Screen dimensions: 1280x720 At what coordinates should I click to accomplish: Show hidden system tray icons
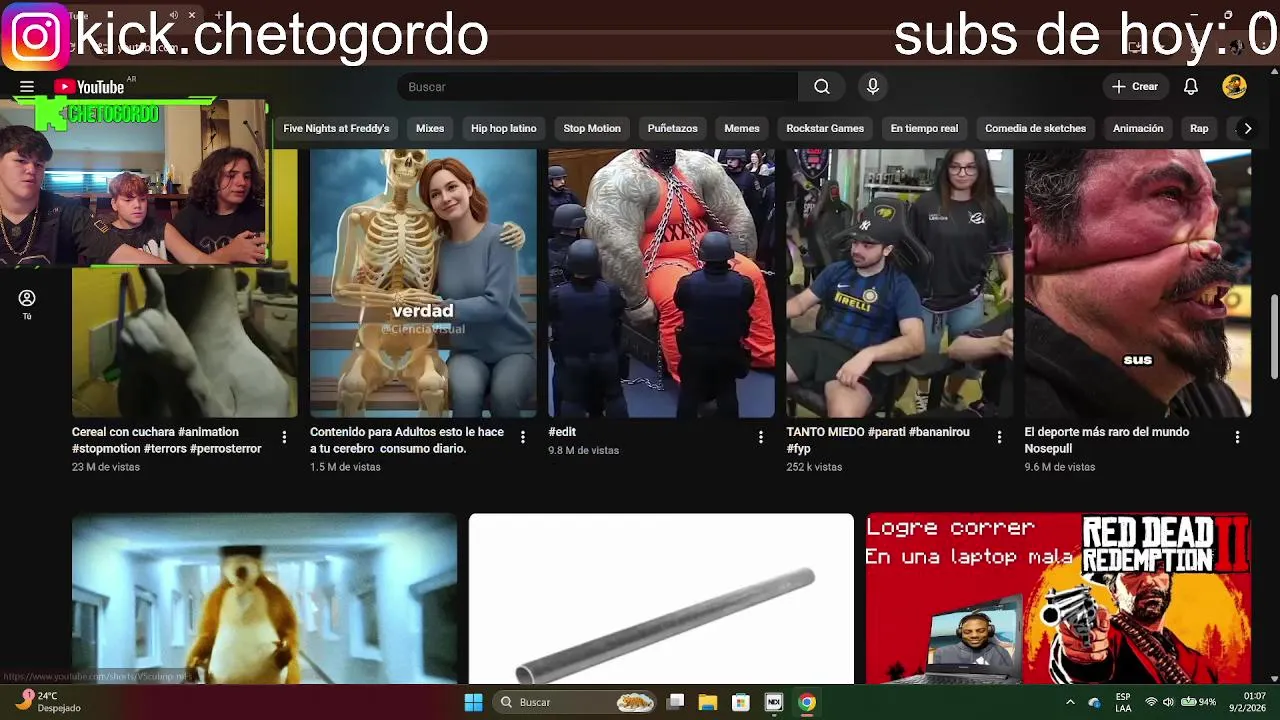pyautogui.click(x=1070, y=702)
